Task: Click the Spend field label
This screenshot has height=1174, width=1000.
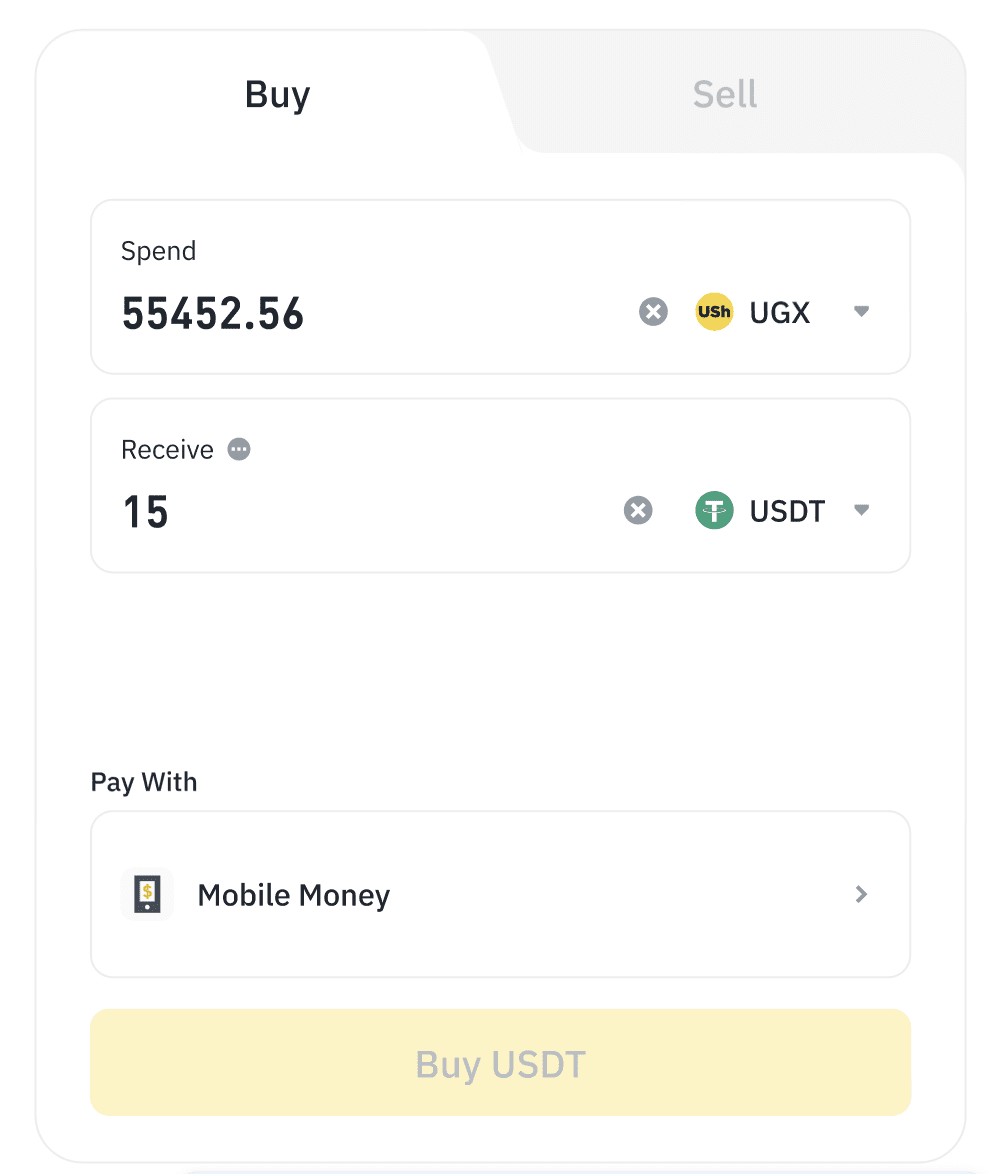Action: coord(158,251)
